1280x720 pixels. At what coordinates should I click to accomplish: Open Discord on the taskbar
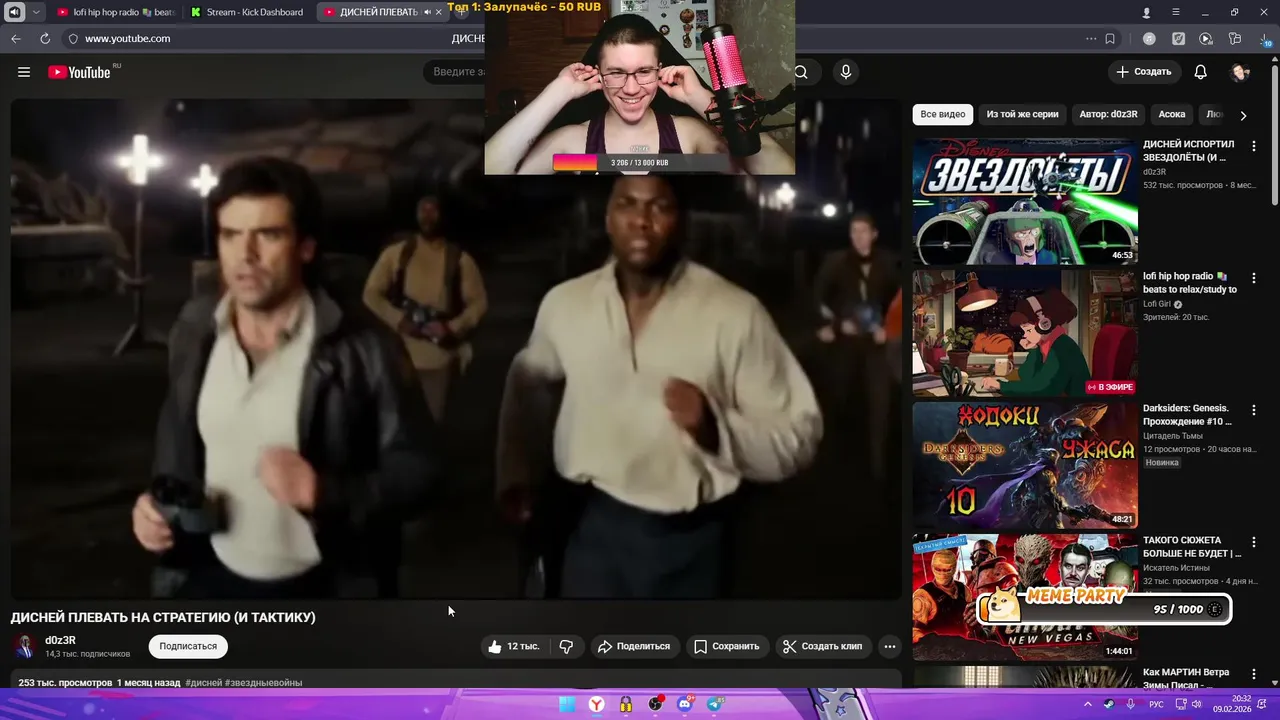click(686, 704)
